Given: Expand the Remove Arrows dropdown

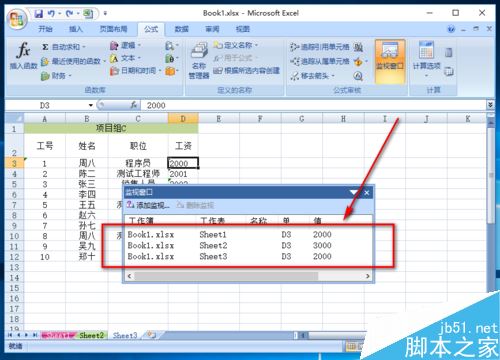Looking at the screenshot, I should pyautogui.click(x=333, y=76).
